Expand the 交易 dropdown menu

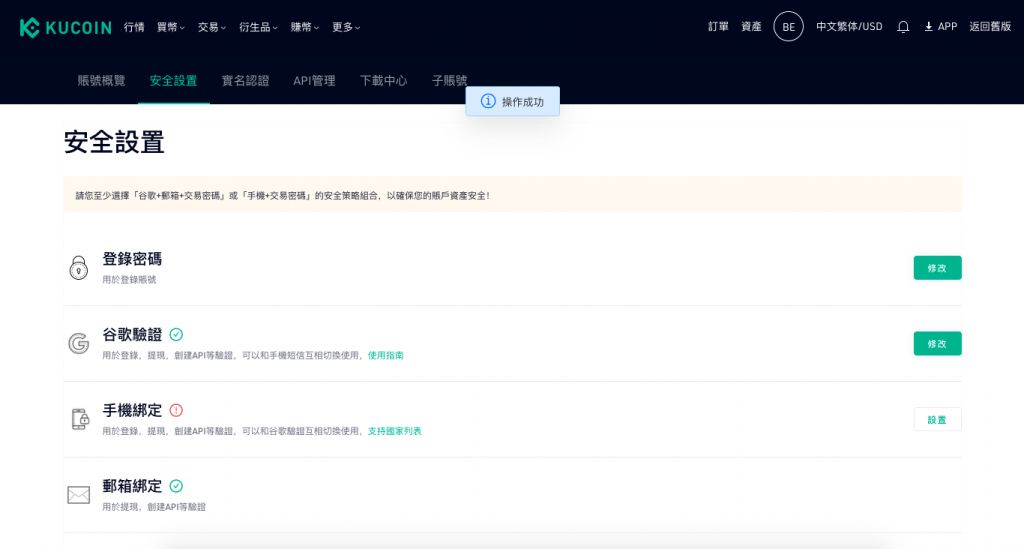[212, 27]
